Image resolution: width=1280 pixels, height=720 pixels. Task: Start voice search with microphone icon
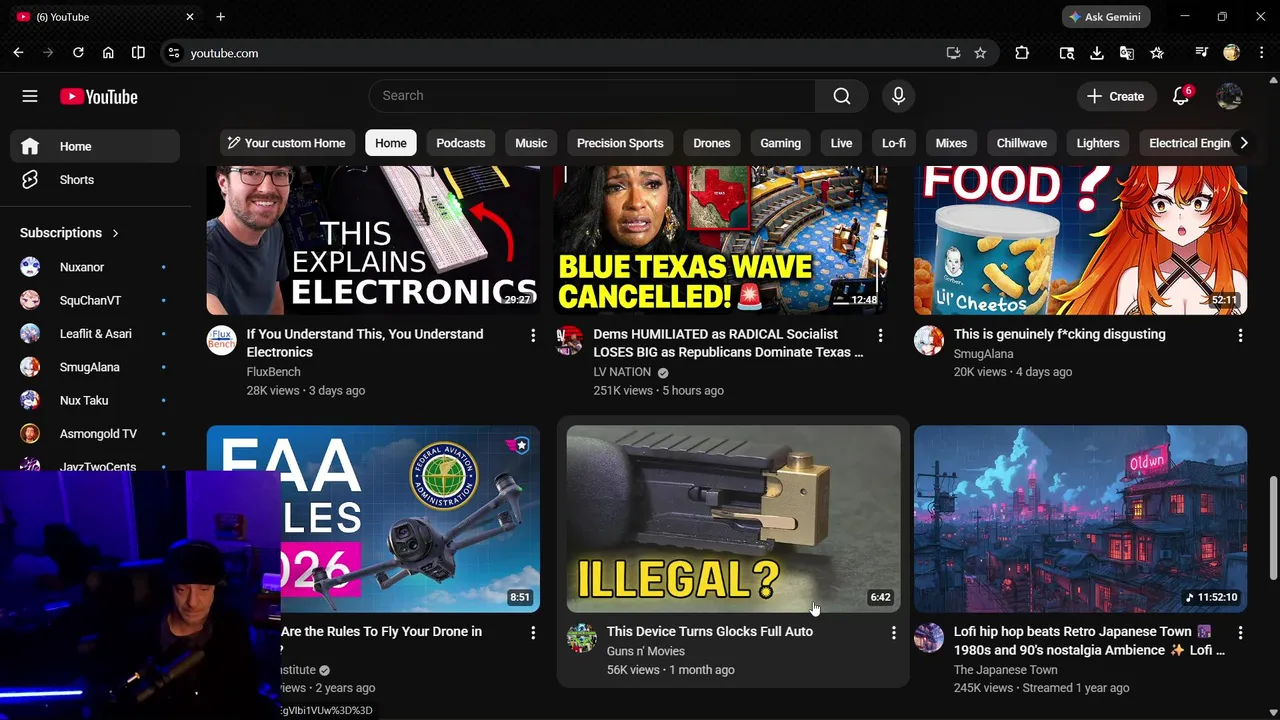898,96
